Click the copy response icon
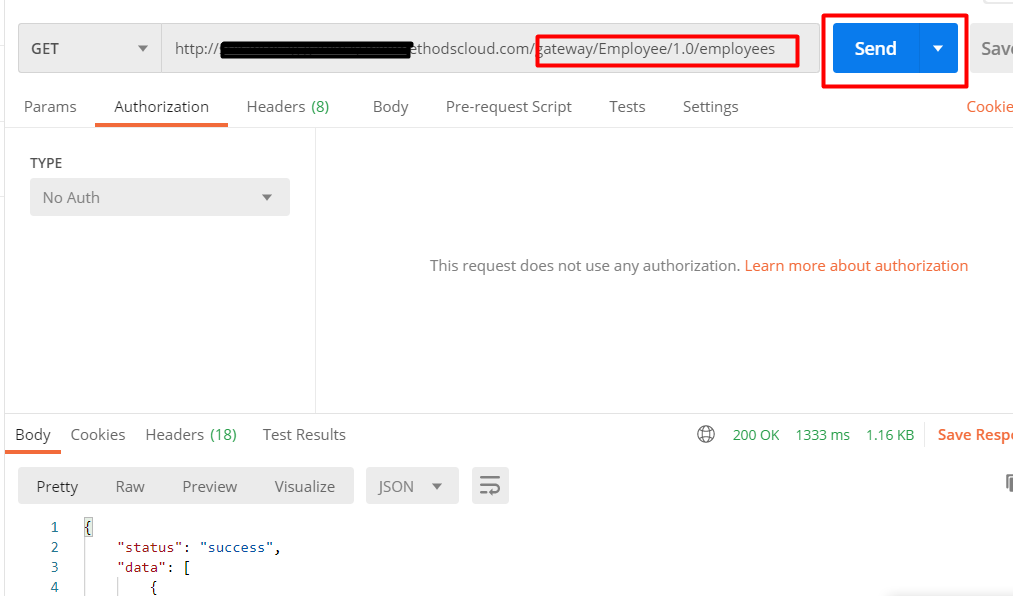The height and width of the screenshot is (596, 1013). 1008,482
